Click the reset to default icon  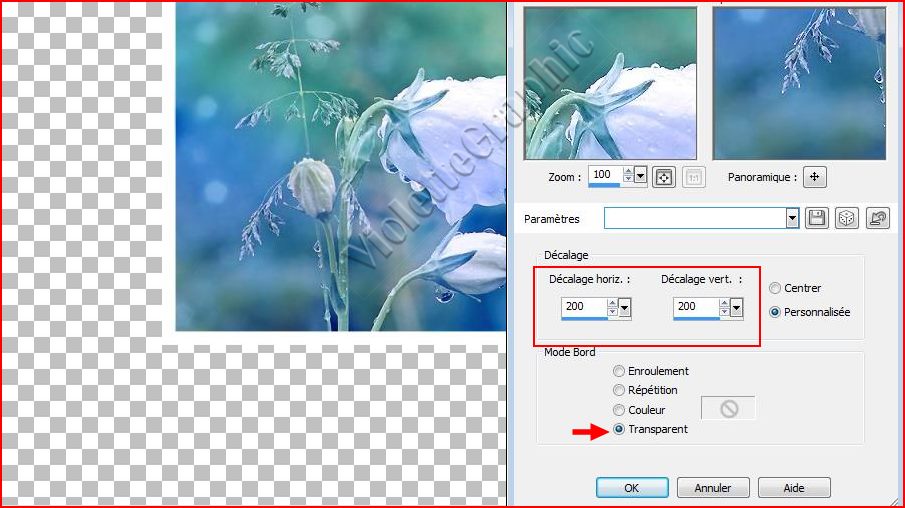click(878, 218)
